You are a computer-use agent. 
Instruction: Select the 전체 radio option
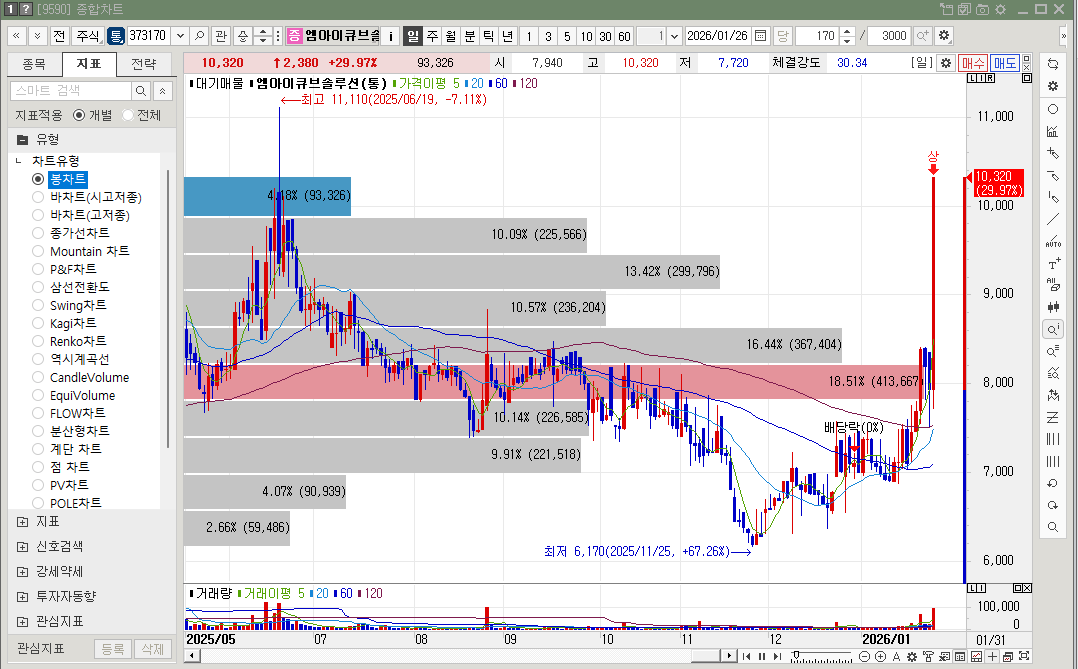tap(128, 115)
